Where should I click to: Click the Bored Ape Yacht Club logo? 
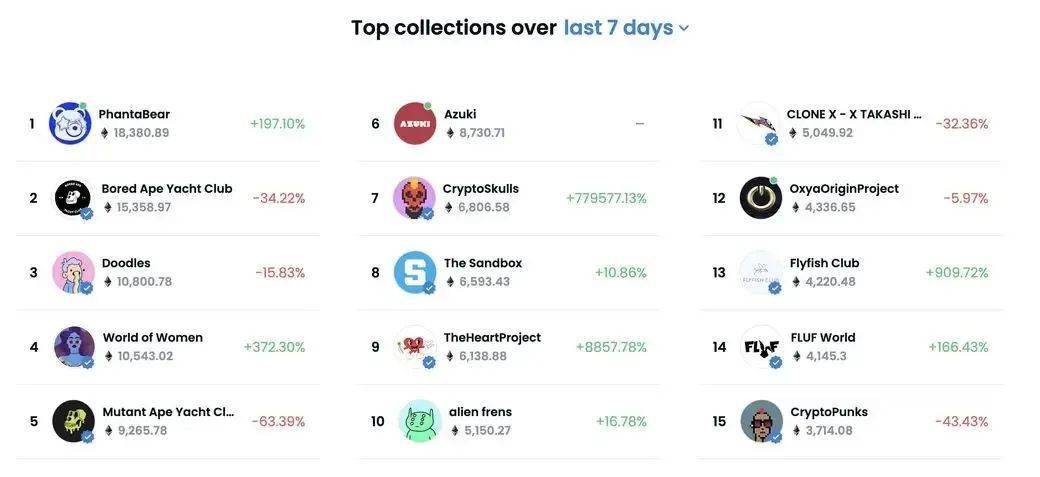[x=73, y=198]
